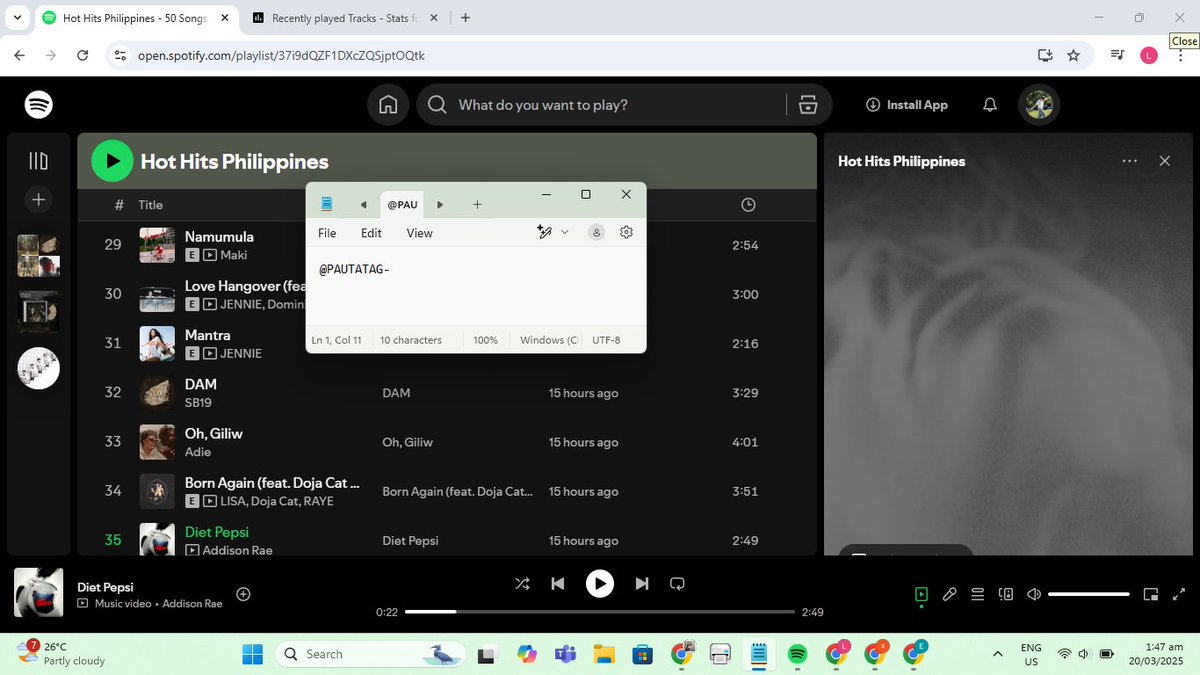
Task: Skip to the next track
Action: pyautogui.click(x=642, y=583)
